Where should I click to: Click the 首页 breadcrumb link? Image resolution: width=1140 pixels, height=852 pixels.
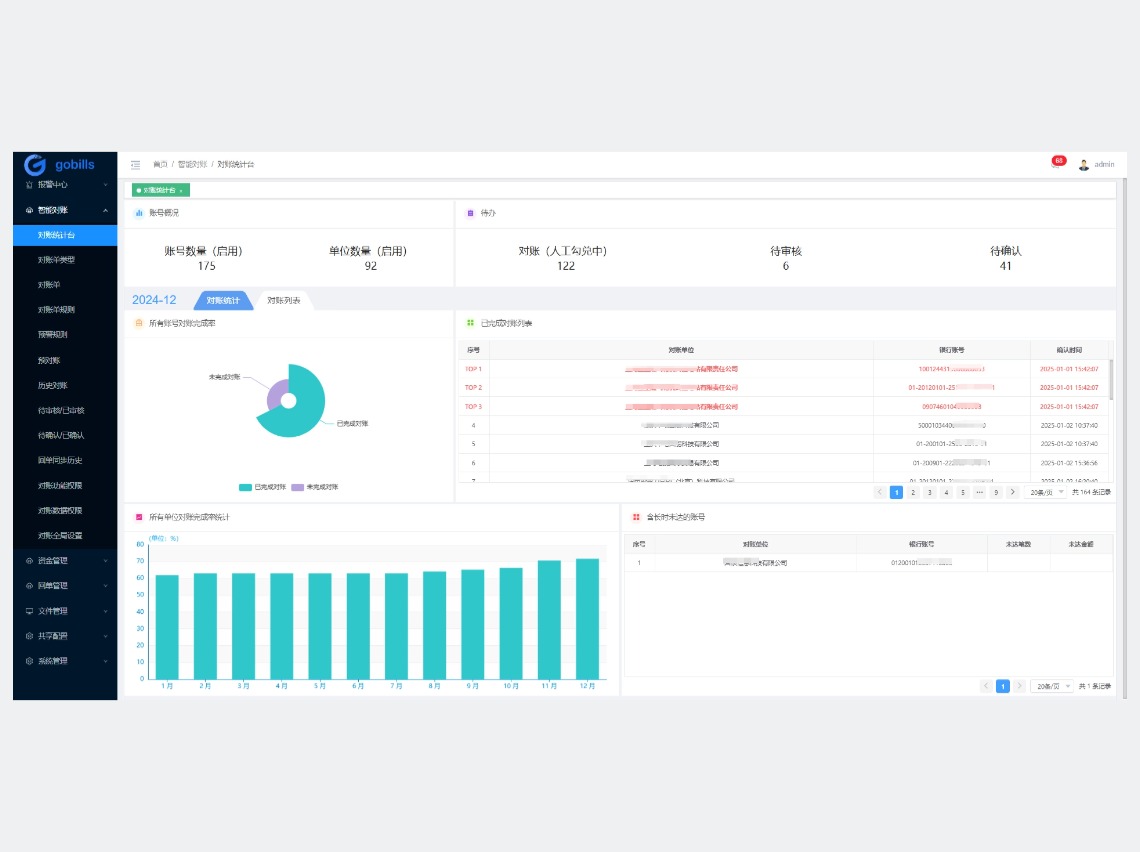click(160, 164)
